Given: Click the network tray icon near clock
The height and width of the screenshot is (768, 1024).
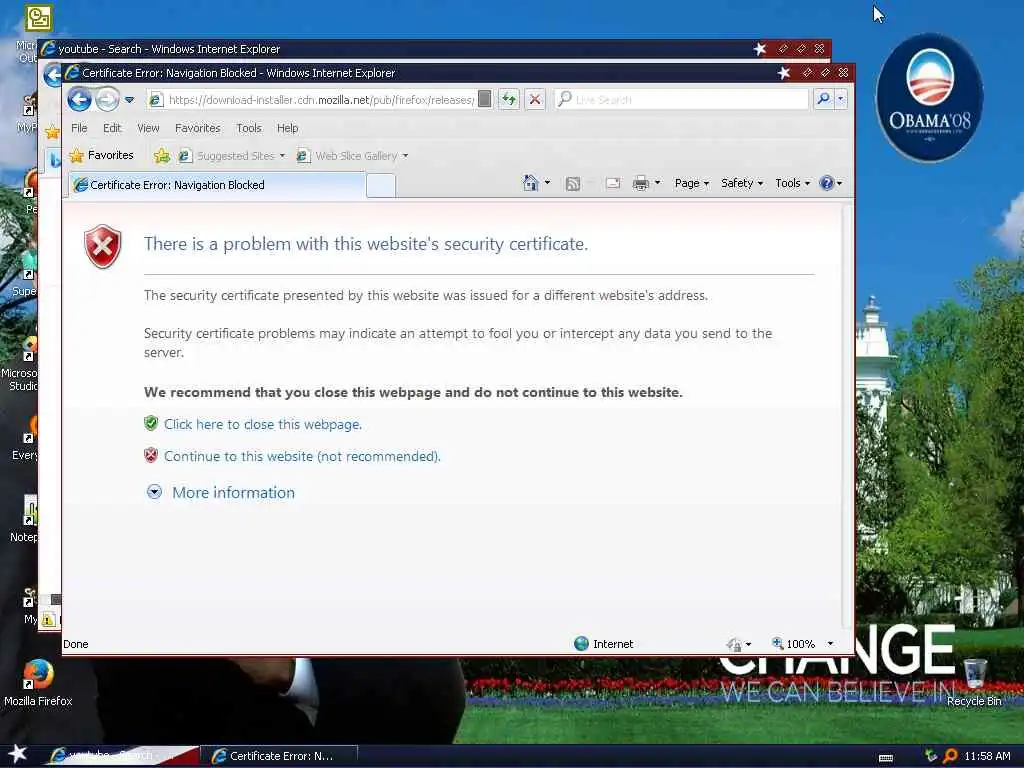Looking at the screenshot, I should 931,756.
